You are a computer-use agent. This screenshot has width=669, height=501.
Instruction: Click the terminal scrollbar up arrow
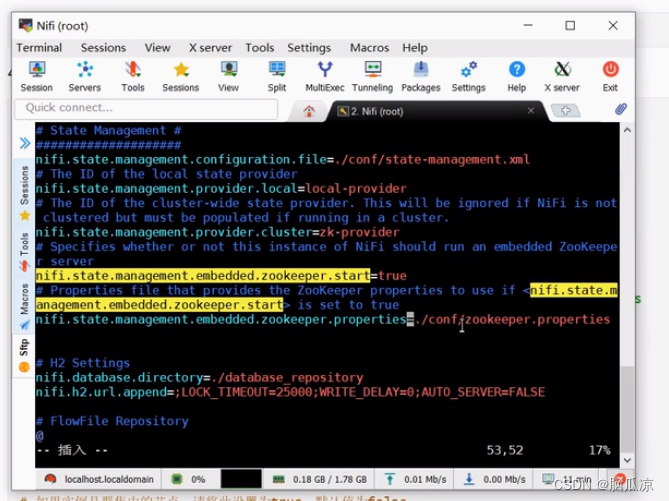point(627,130)
